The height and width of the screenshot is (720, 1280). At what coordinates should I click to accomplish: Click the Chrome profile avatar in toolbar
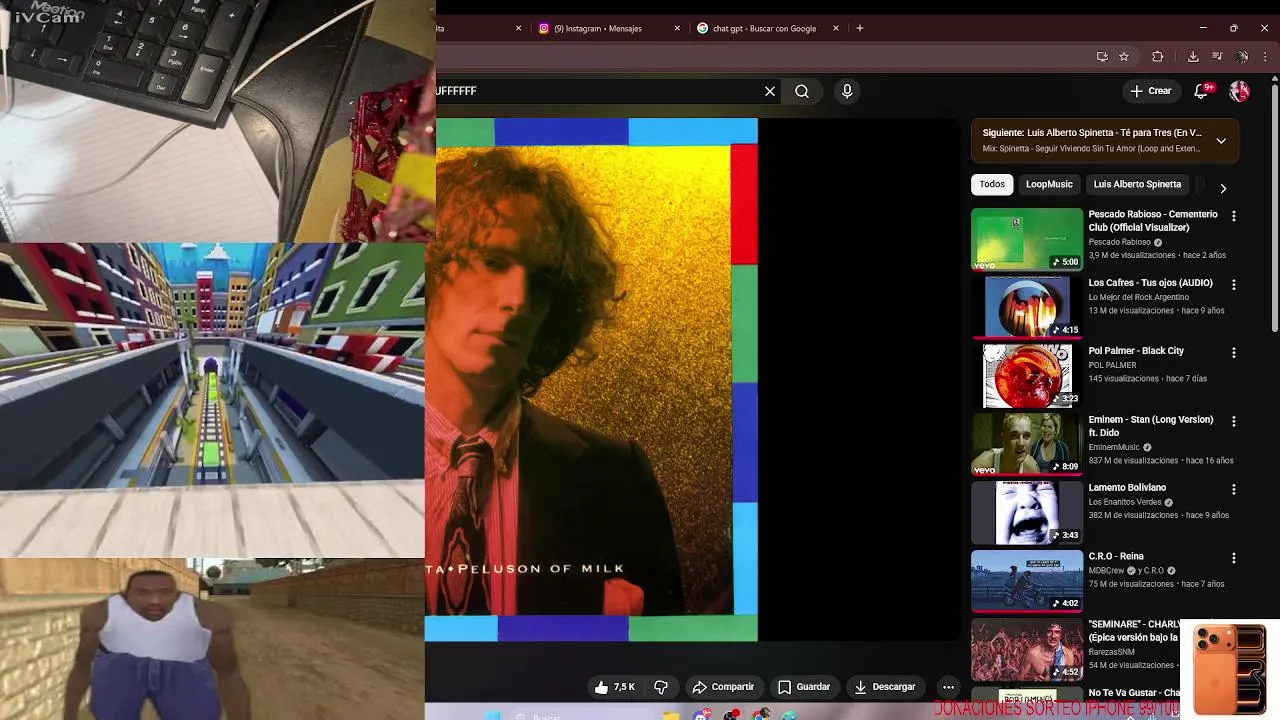coord(1242,57)
